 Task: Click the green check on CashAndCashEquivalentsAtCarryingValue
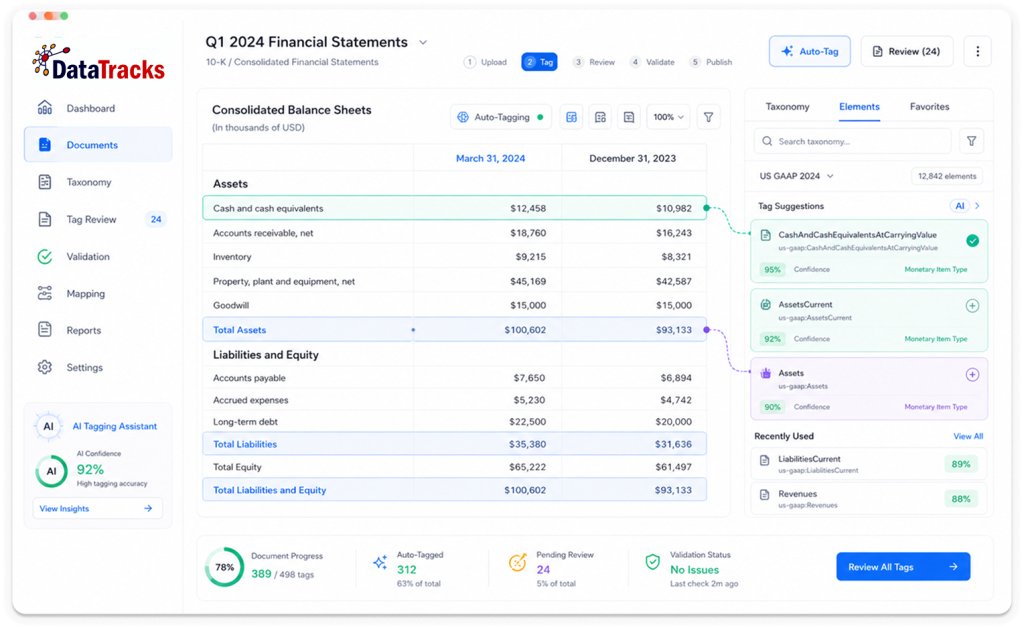tap(972, 241)
